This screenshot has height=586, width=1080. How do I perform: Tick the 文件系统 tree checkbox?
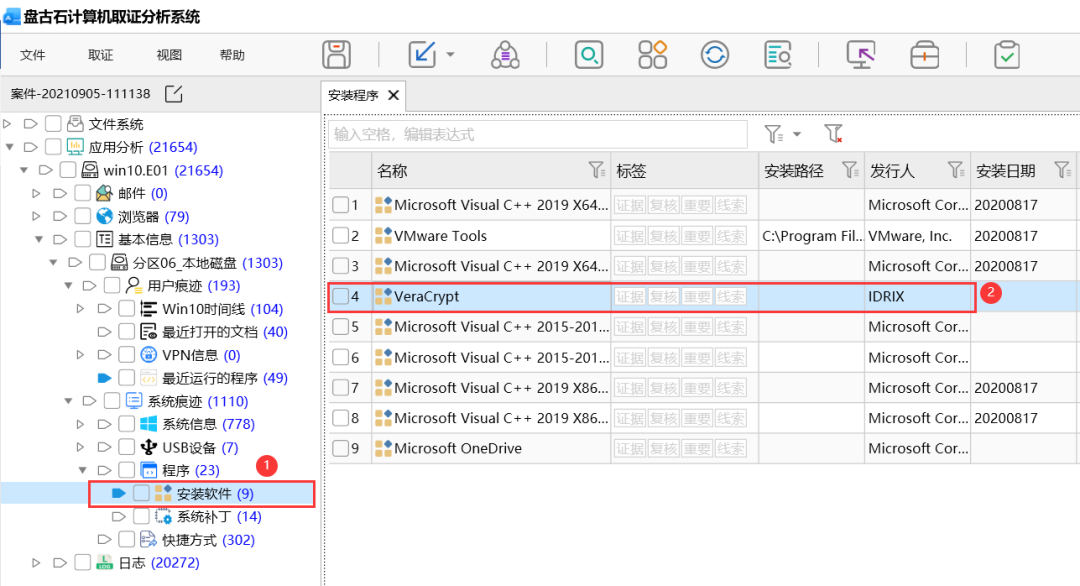(x=53, y=124)
